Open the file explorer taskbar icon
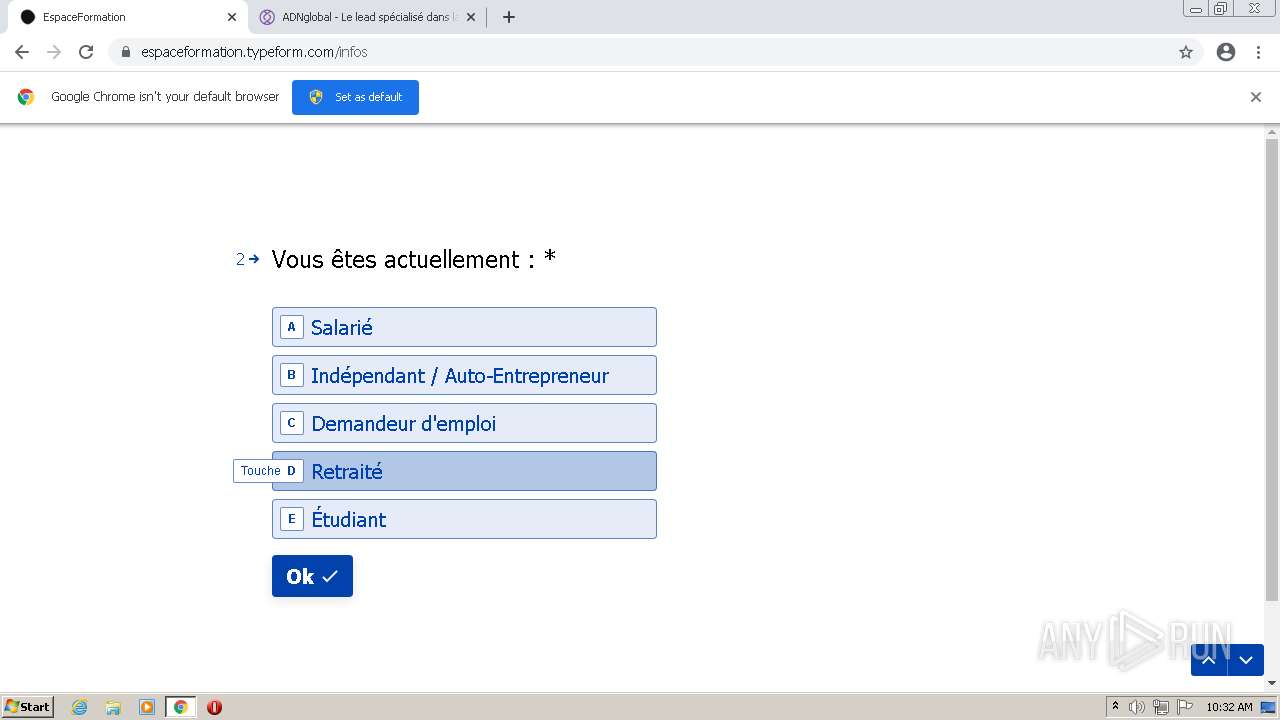This screenshot has height=720, width=1280. pyautogui.click(x=113, y=707)
